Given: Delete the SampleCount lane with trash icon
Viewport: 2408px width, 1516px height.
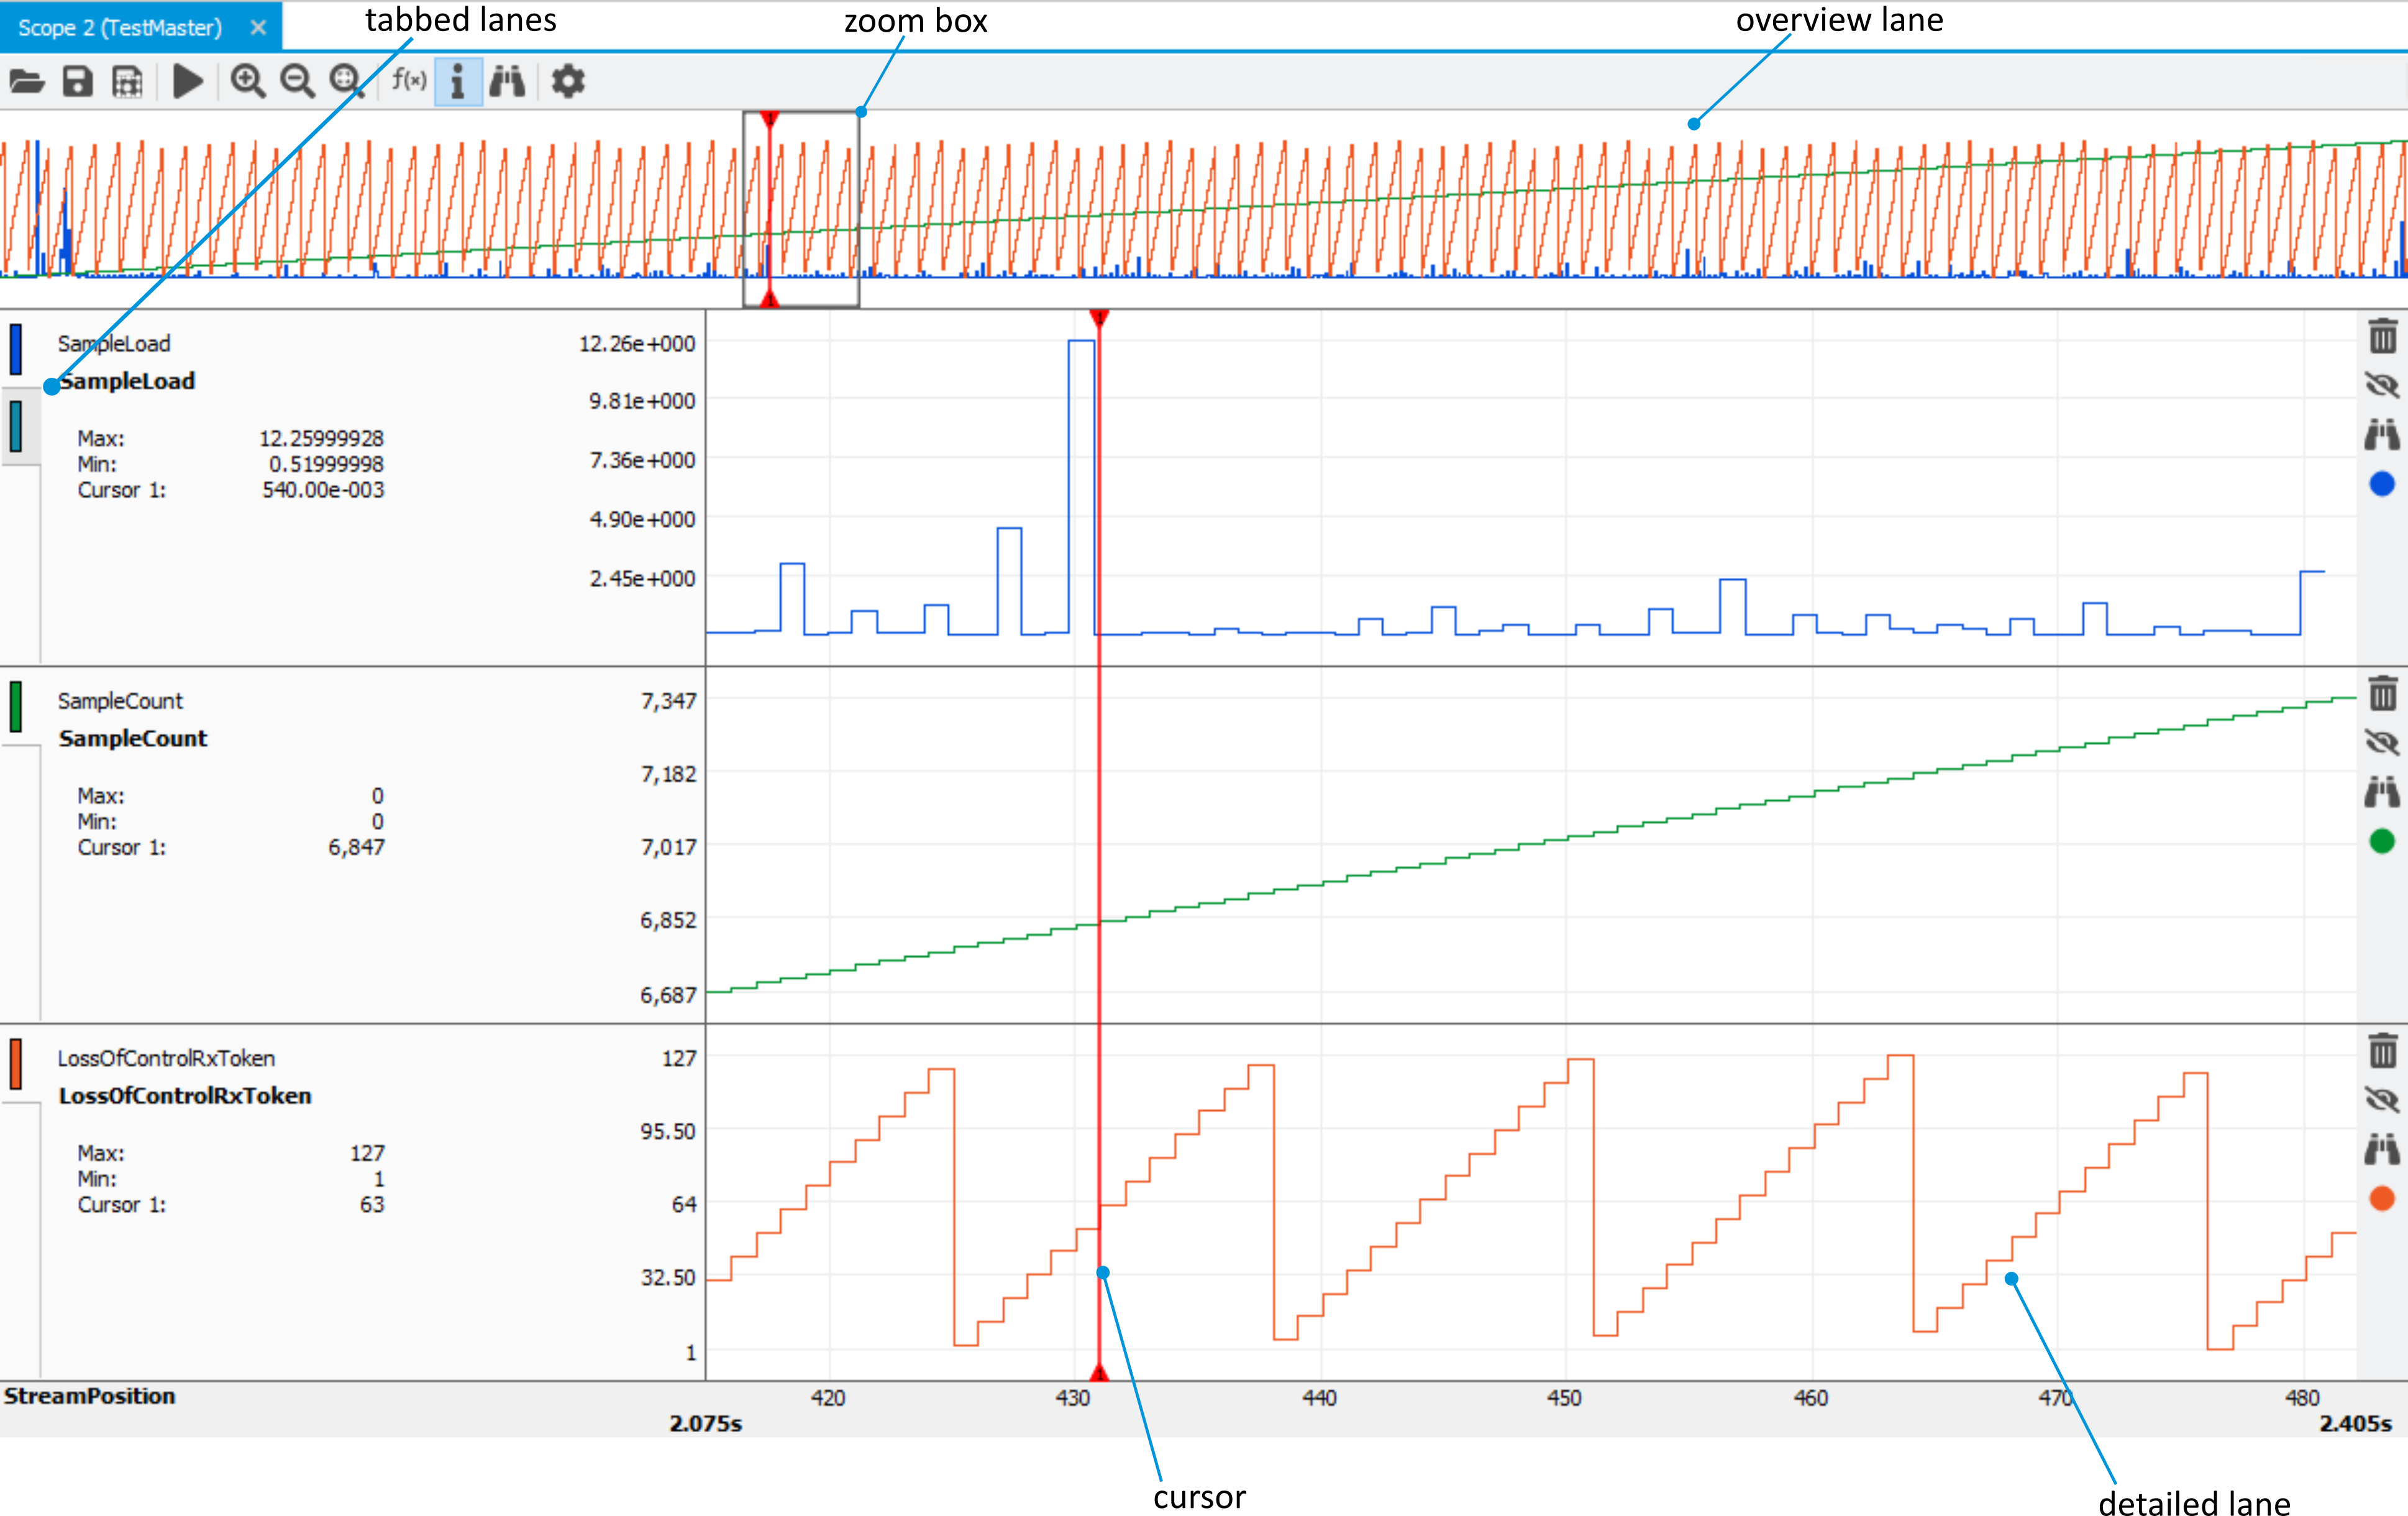Looking at the screenshot, I should pyautogui.click(x=2382, y=693).
